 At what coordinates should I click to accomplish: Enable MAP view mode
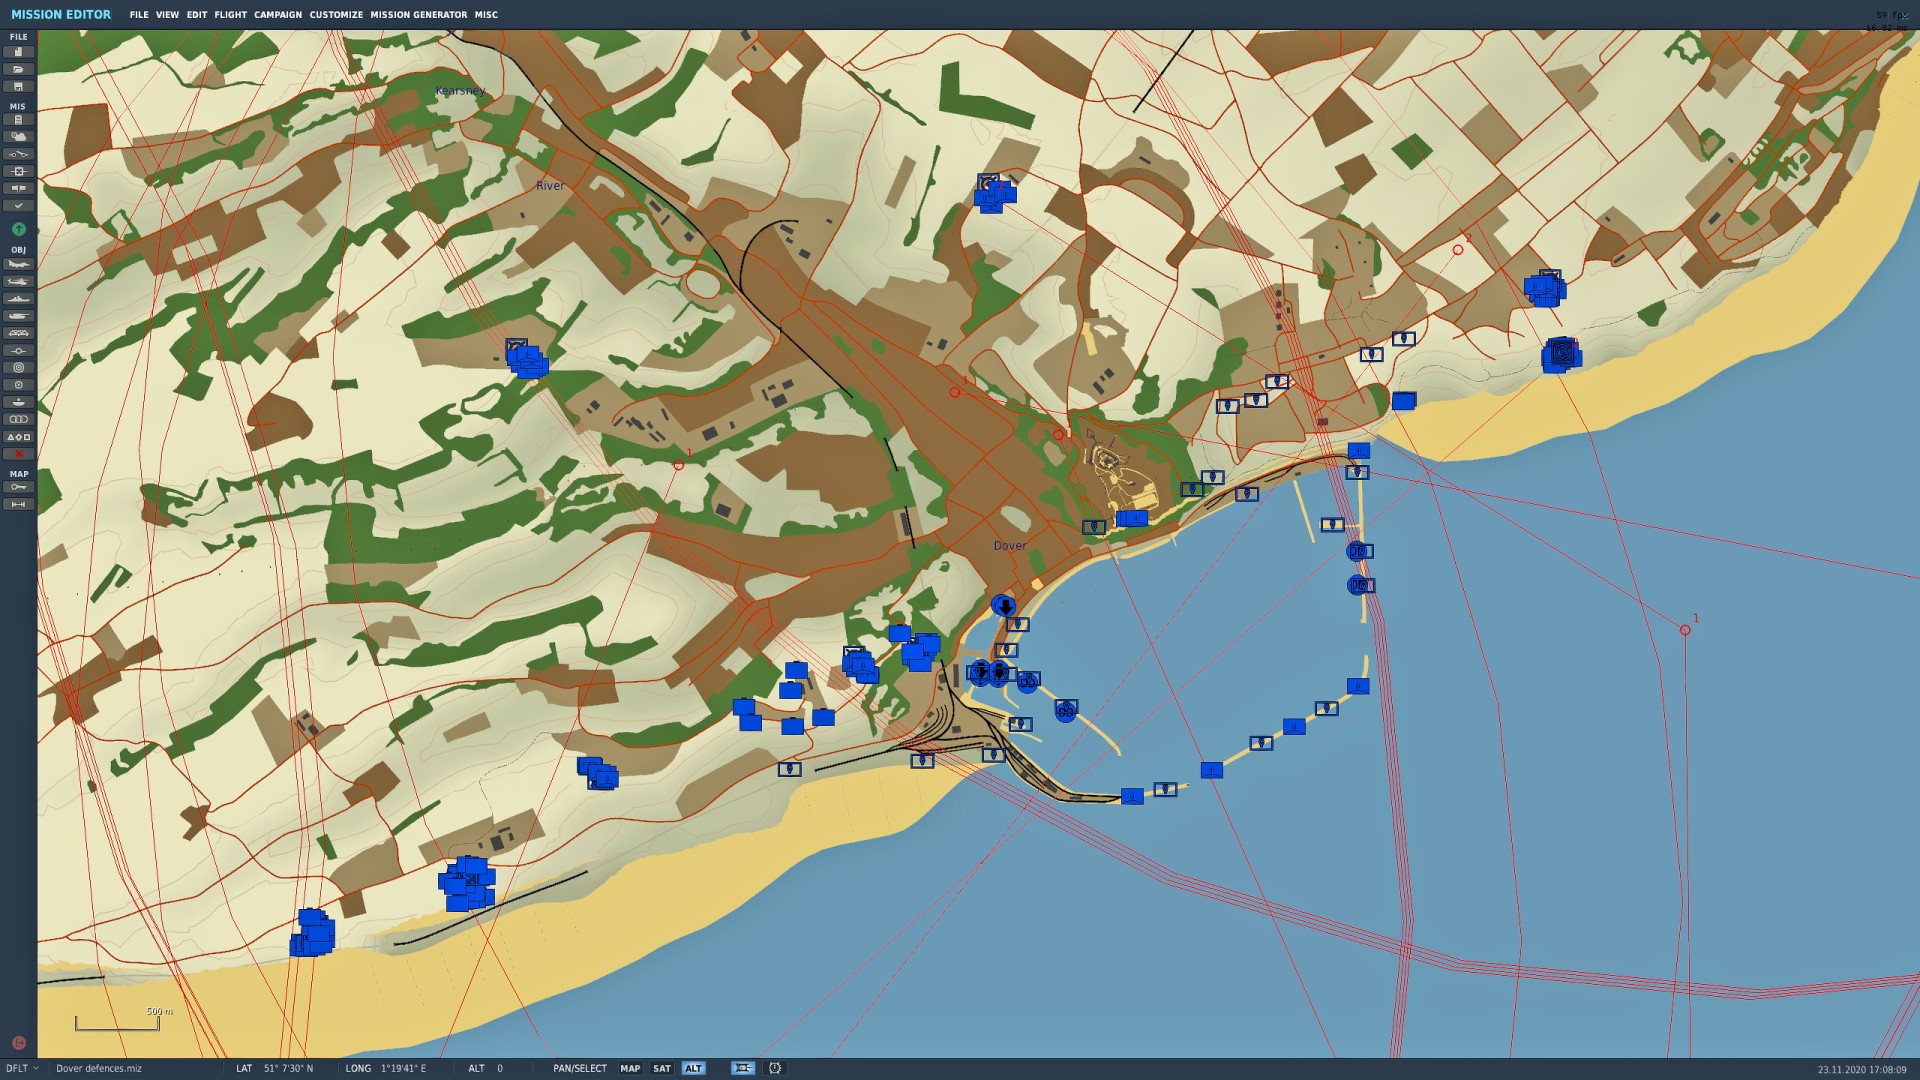point(630,1068)
